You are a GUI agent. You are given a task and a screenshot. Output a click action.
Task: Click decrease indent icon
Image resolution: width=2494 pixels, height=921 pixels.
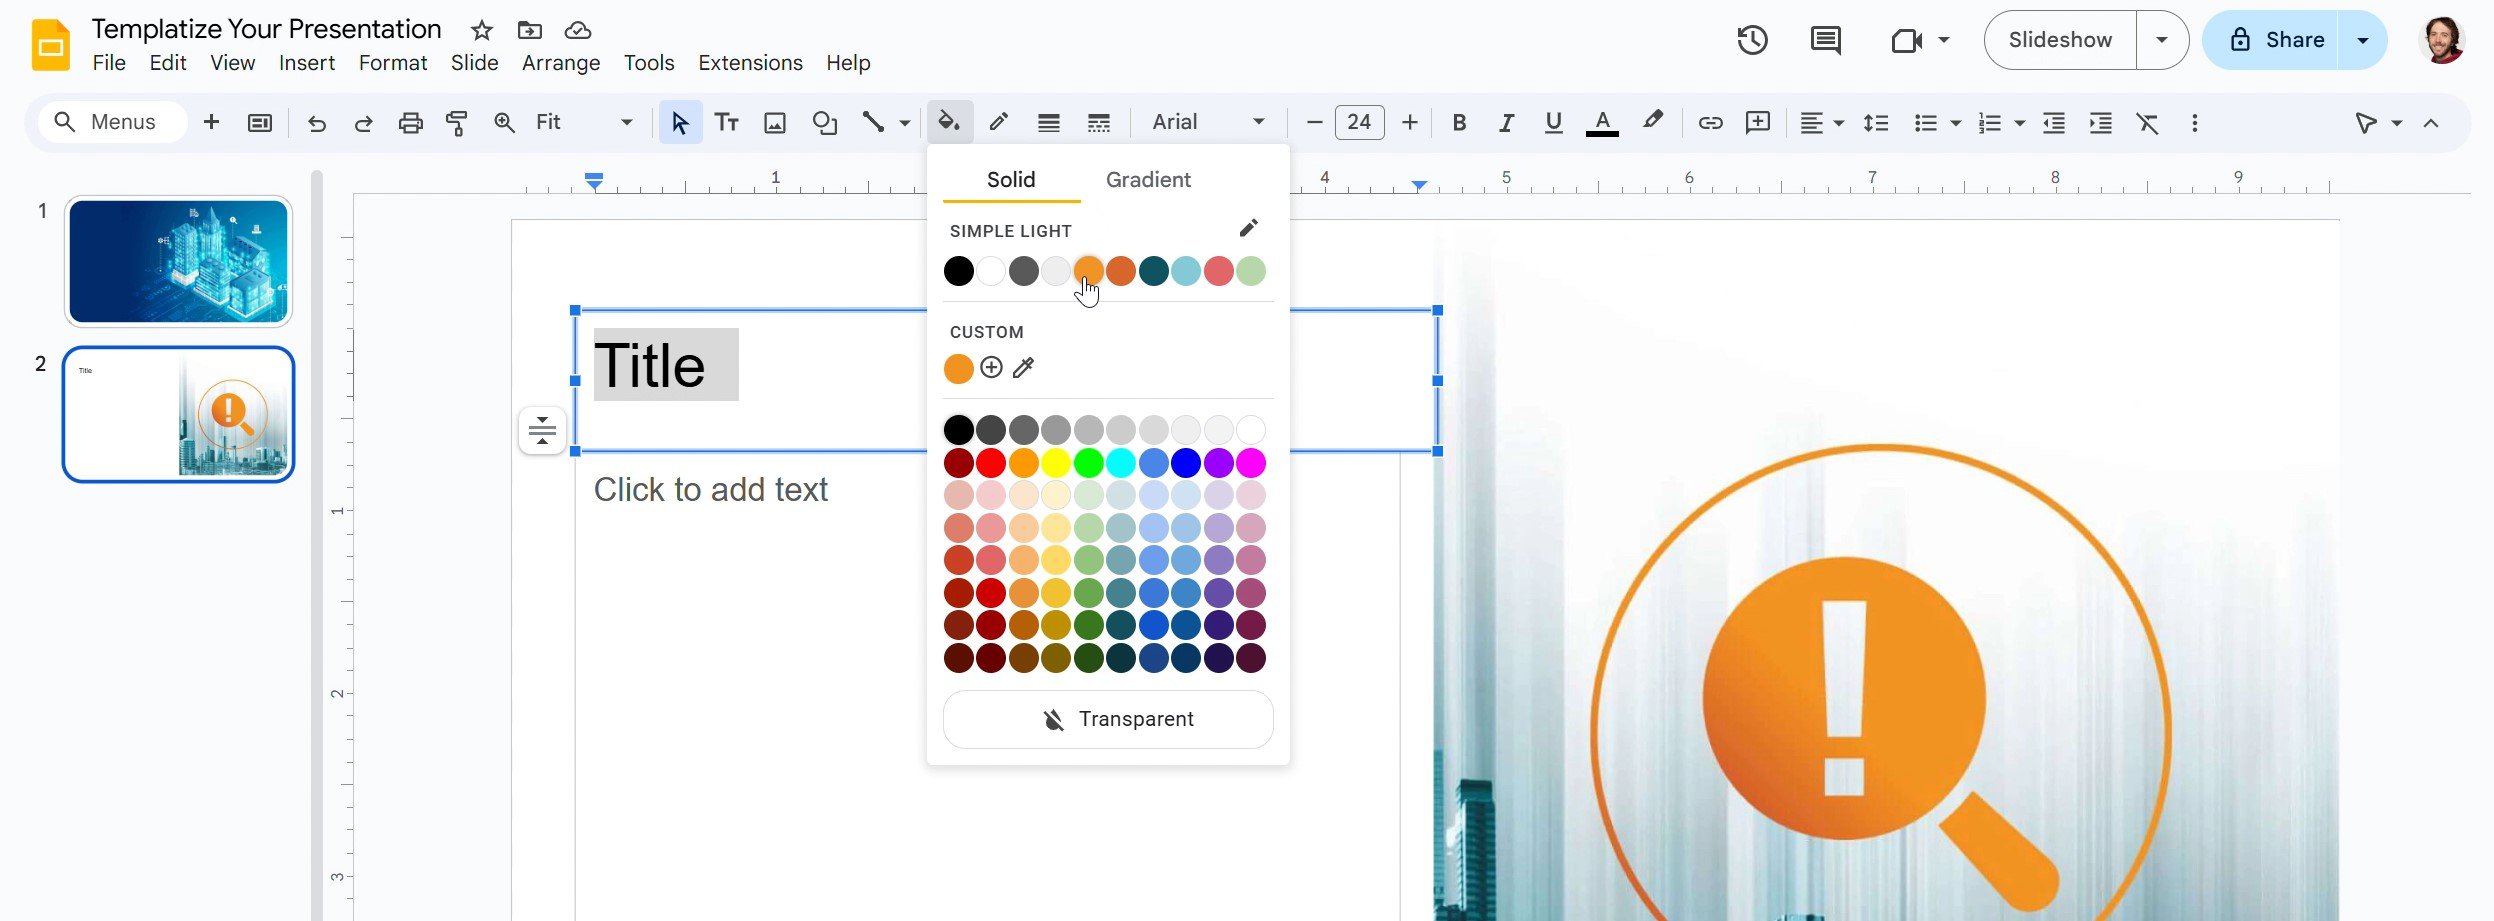click(2053, 122)
